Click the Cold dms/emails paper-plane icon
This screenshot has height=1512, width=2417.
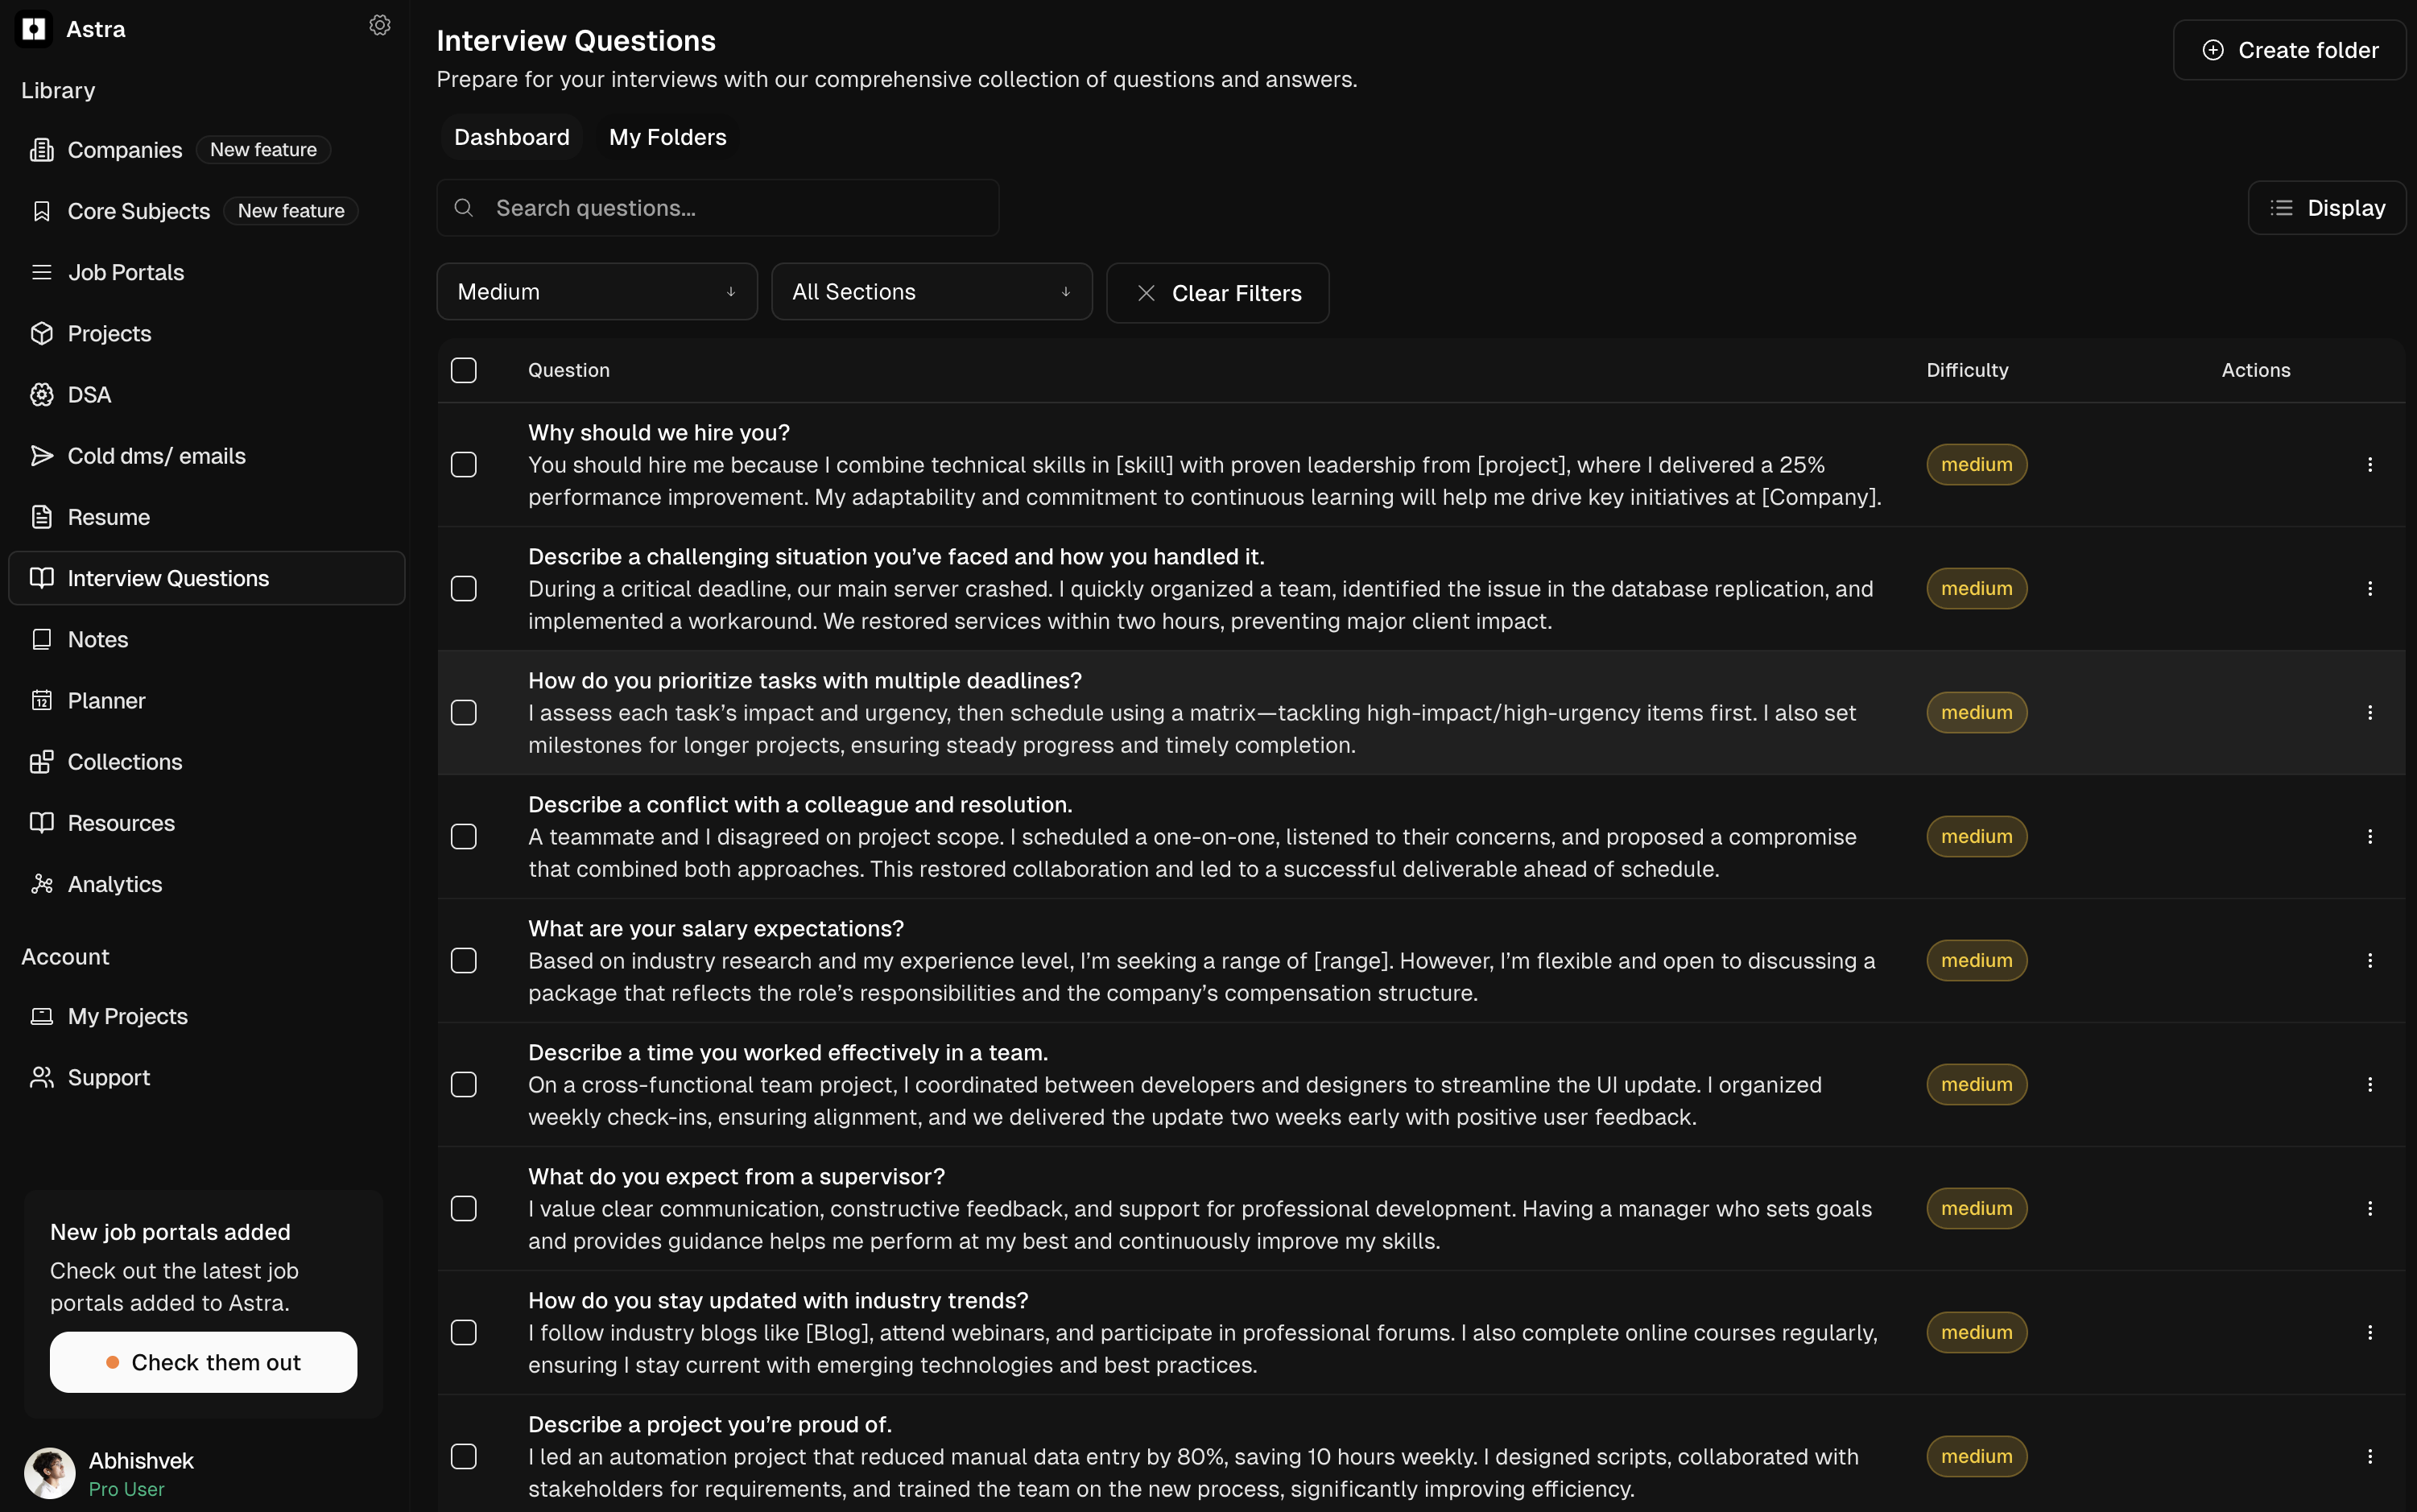coord(41,456)
